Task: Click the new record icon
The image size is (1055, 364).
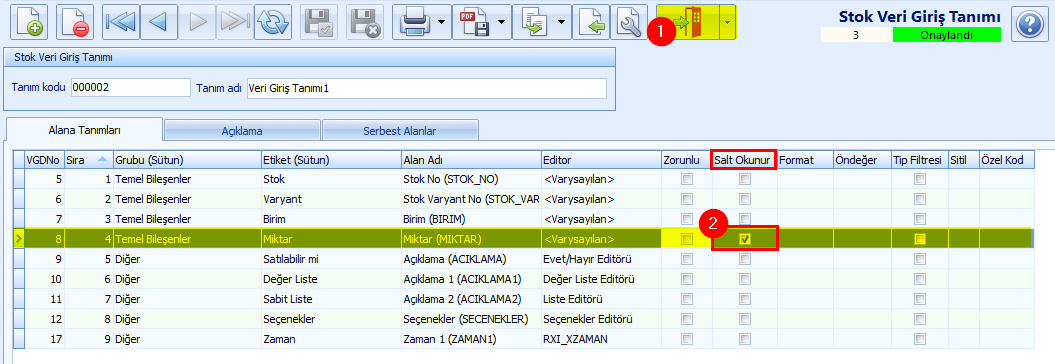Action: pos(28,22)
